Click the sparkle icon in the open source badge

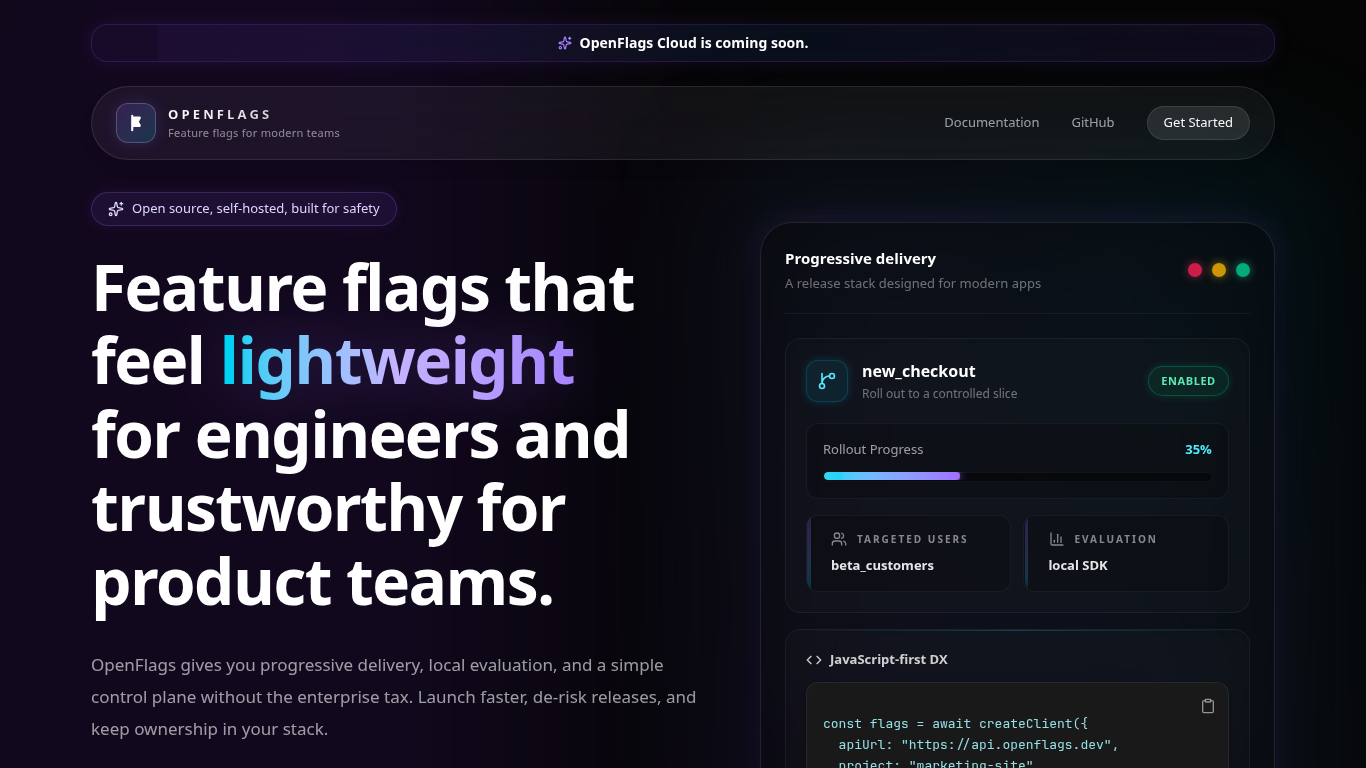click(116, 209)
